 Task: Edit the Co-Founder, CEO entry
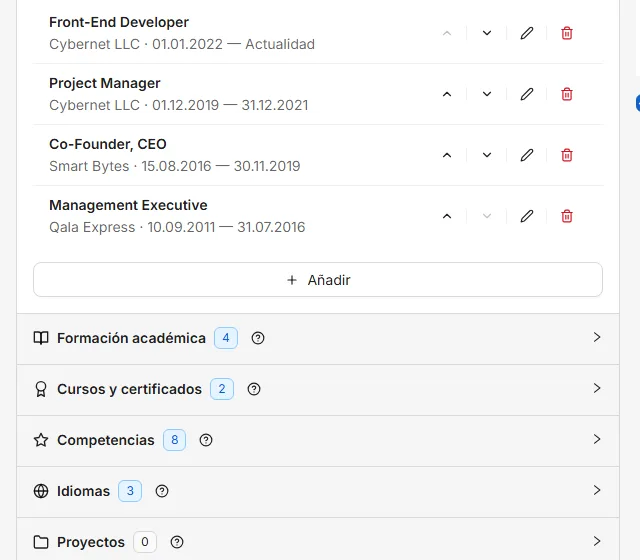click(x=527, y=155)
